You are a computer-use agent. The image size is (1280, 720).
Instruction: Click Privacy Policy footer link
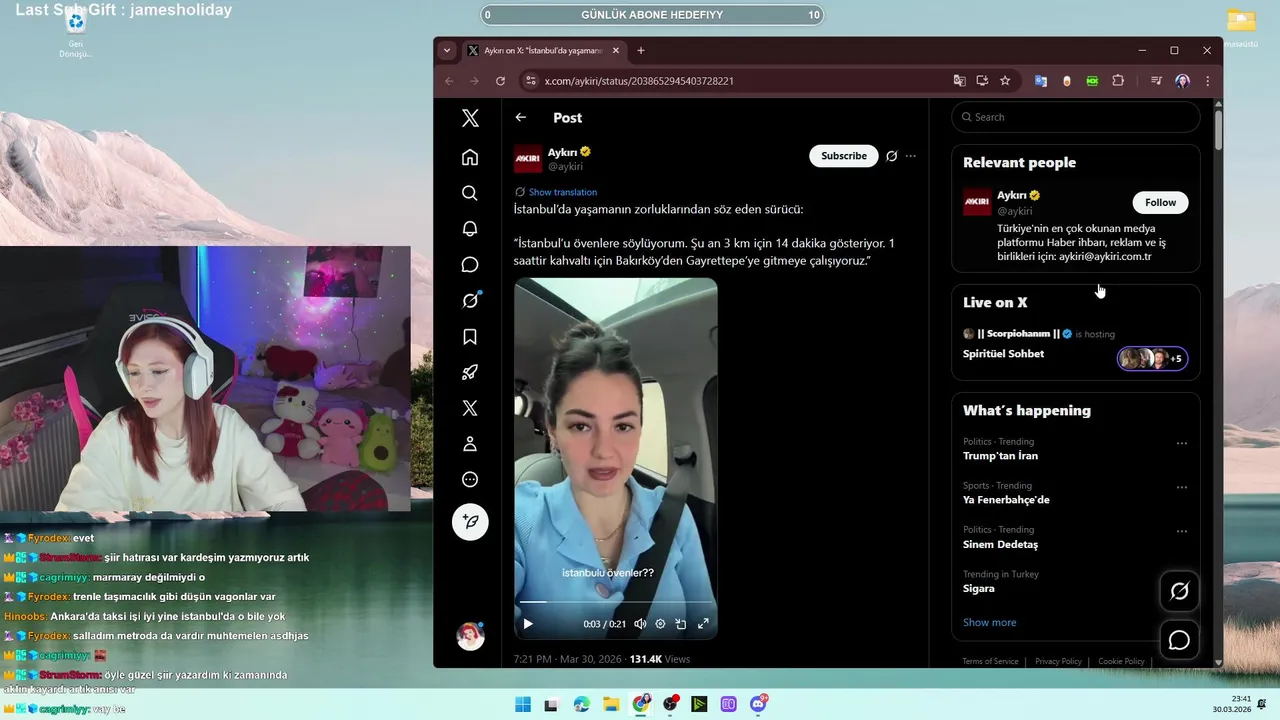tap(1058, 661)
